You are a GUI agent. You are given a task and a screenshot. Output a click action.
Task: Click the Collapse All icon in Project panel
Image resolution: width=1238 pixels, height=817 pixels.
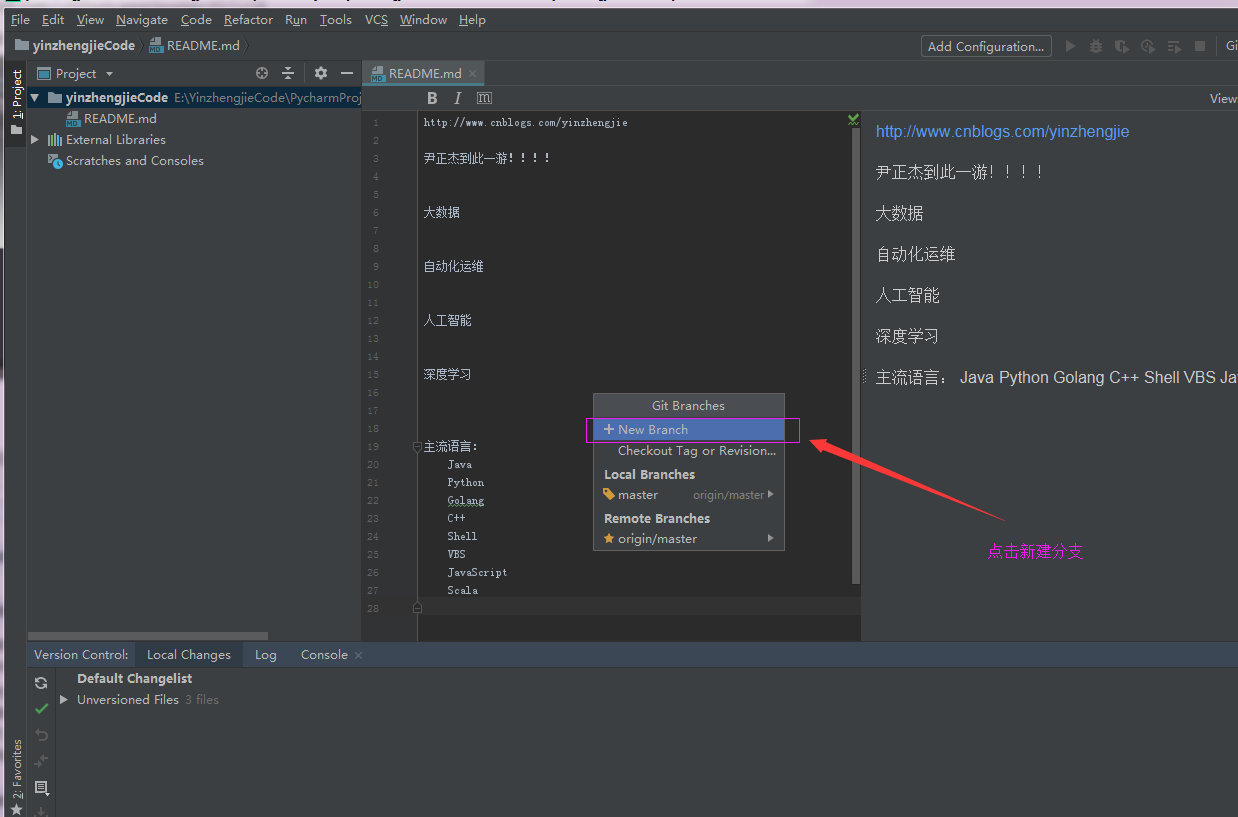[288, 73]
